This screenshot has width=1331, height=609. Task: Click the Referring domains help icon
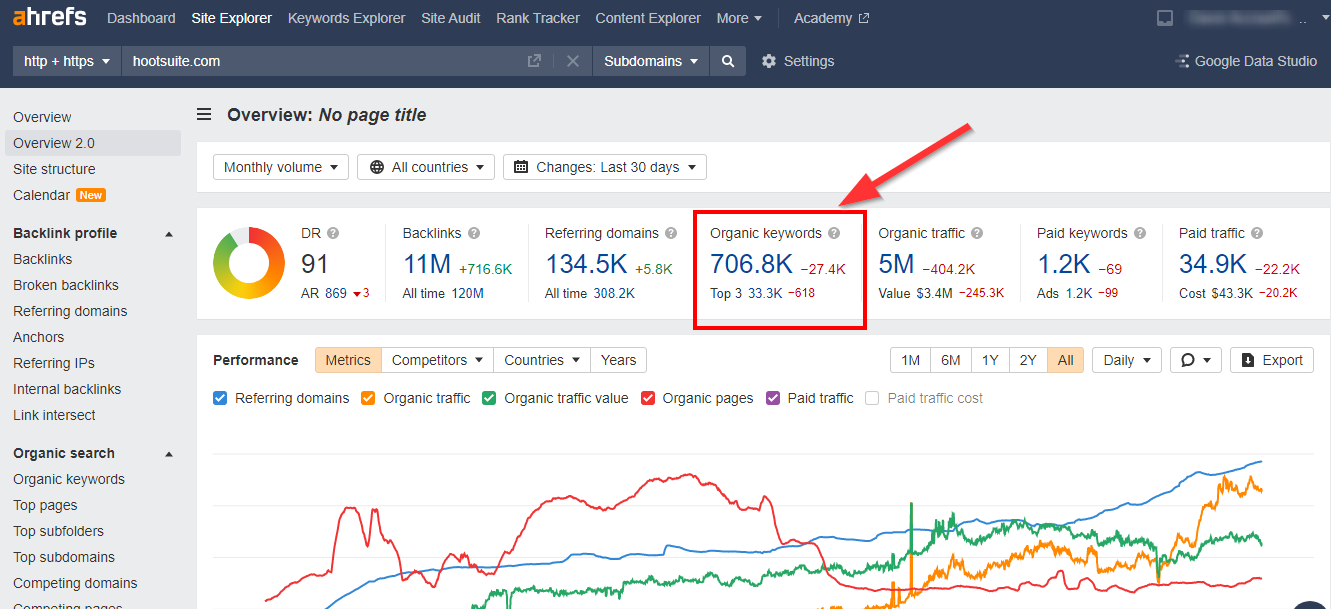[x=671, y=233]
